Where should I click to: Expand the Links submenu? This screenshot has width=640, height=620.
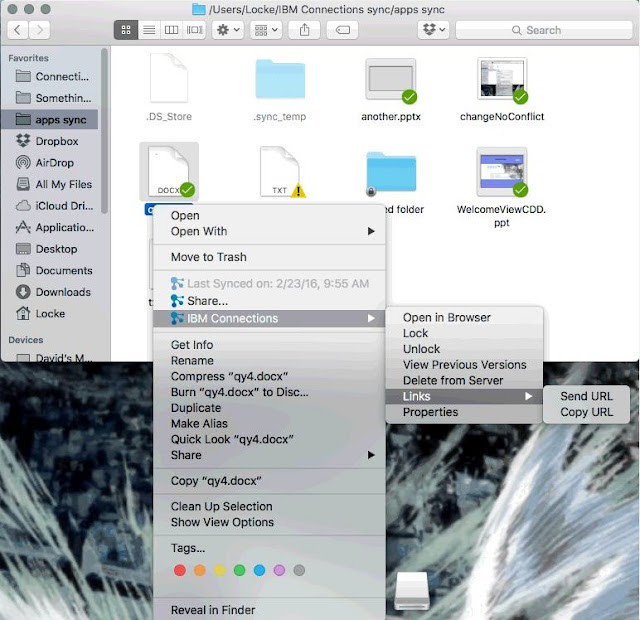pos(464,396)
